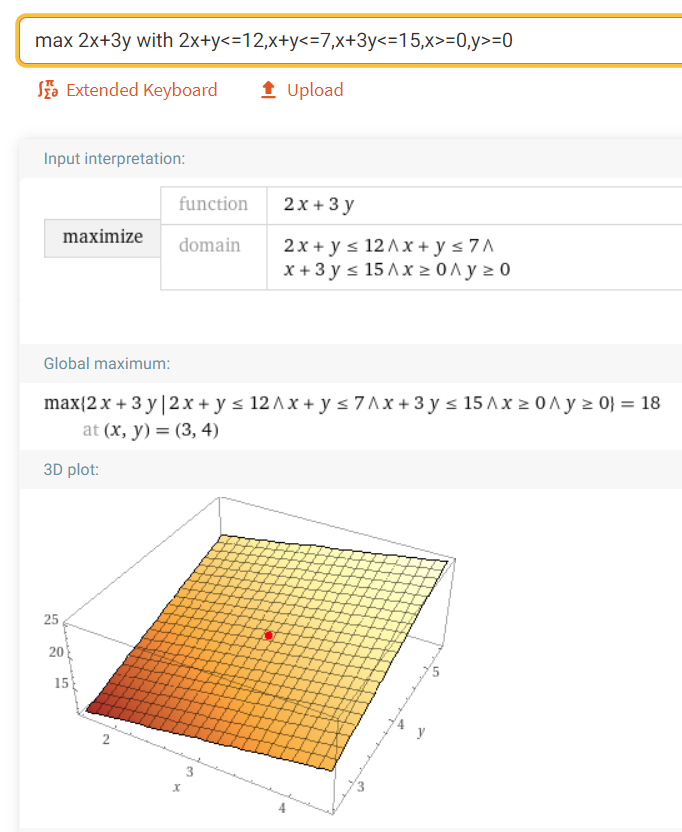Click the 3D plot heading
Image resolution: width=682 pixels, height=832 pixels.
tap(71, 470)
